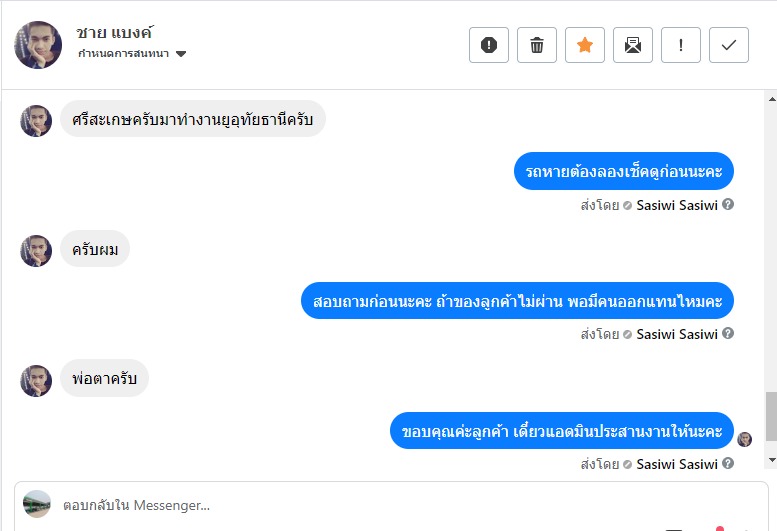Screen dimensions: 777x531
Task: Click the seen-by avatar beside last message
Action: [744, 439]
